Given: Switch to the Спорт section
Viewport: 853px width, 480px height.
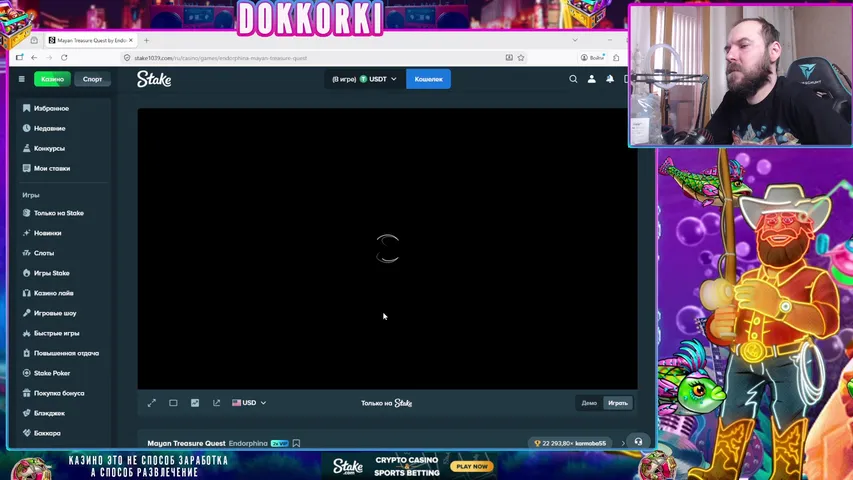Looking at the screenshot, I should pyautogui.click(x=92, y=79).
